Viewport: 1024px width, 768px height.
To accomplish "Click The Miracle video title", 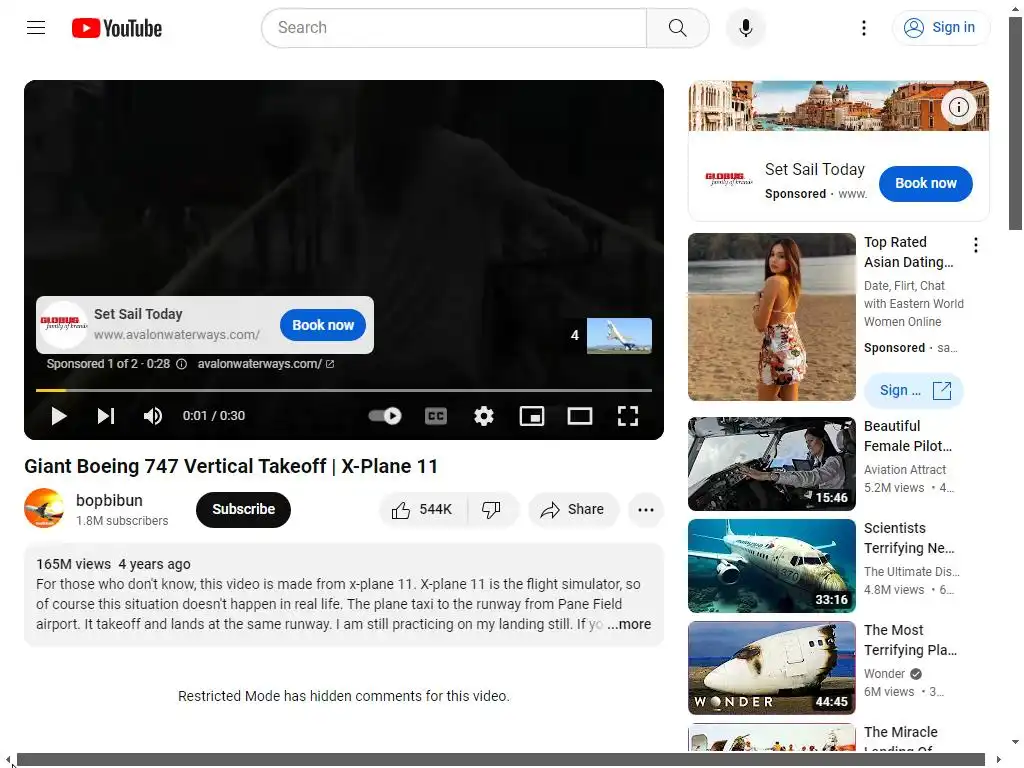I will click(x=901, y=740).
